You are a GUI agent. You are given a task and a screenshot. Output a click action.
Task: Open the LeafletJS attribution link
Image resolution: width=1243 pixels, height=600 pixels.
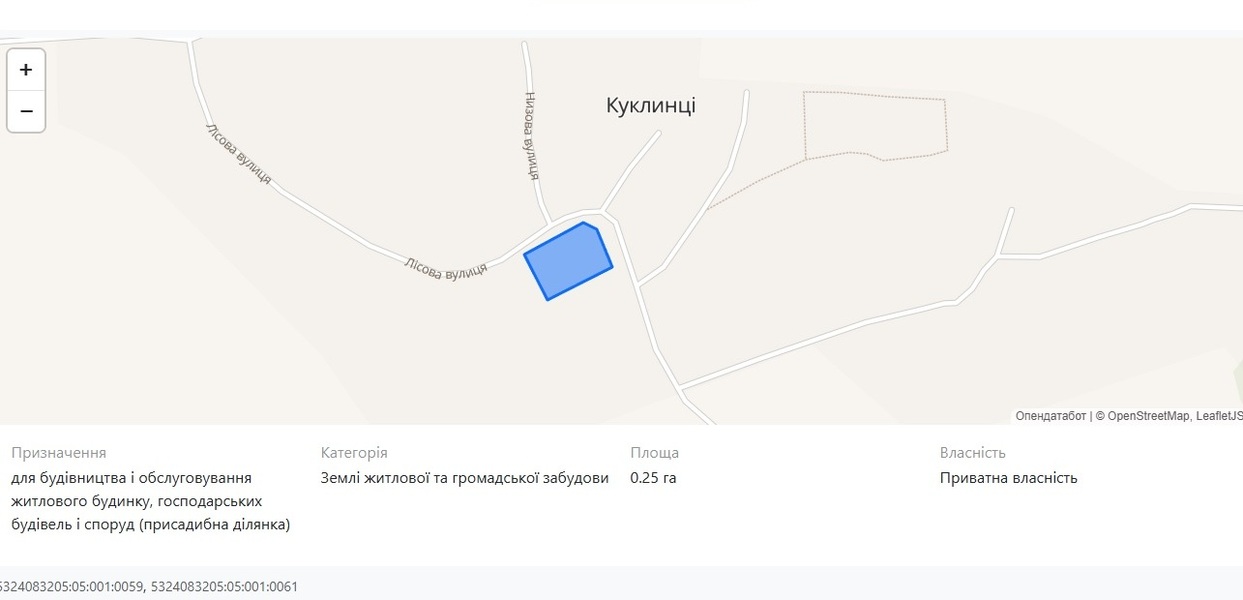pos(1219,416)
